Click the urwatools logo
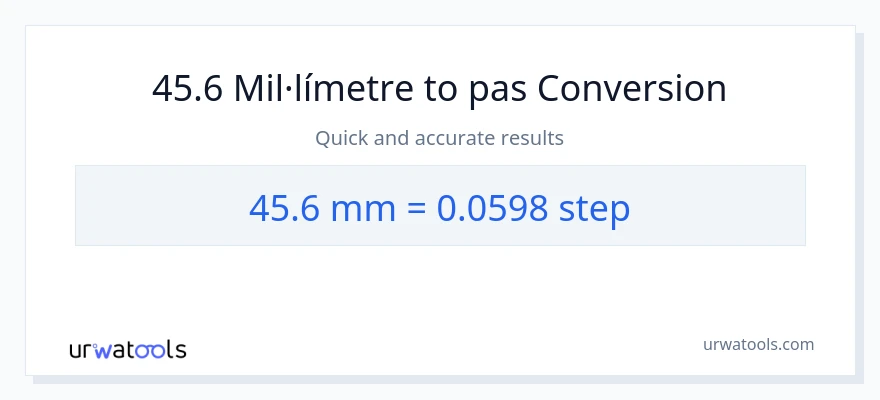 127,350
